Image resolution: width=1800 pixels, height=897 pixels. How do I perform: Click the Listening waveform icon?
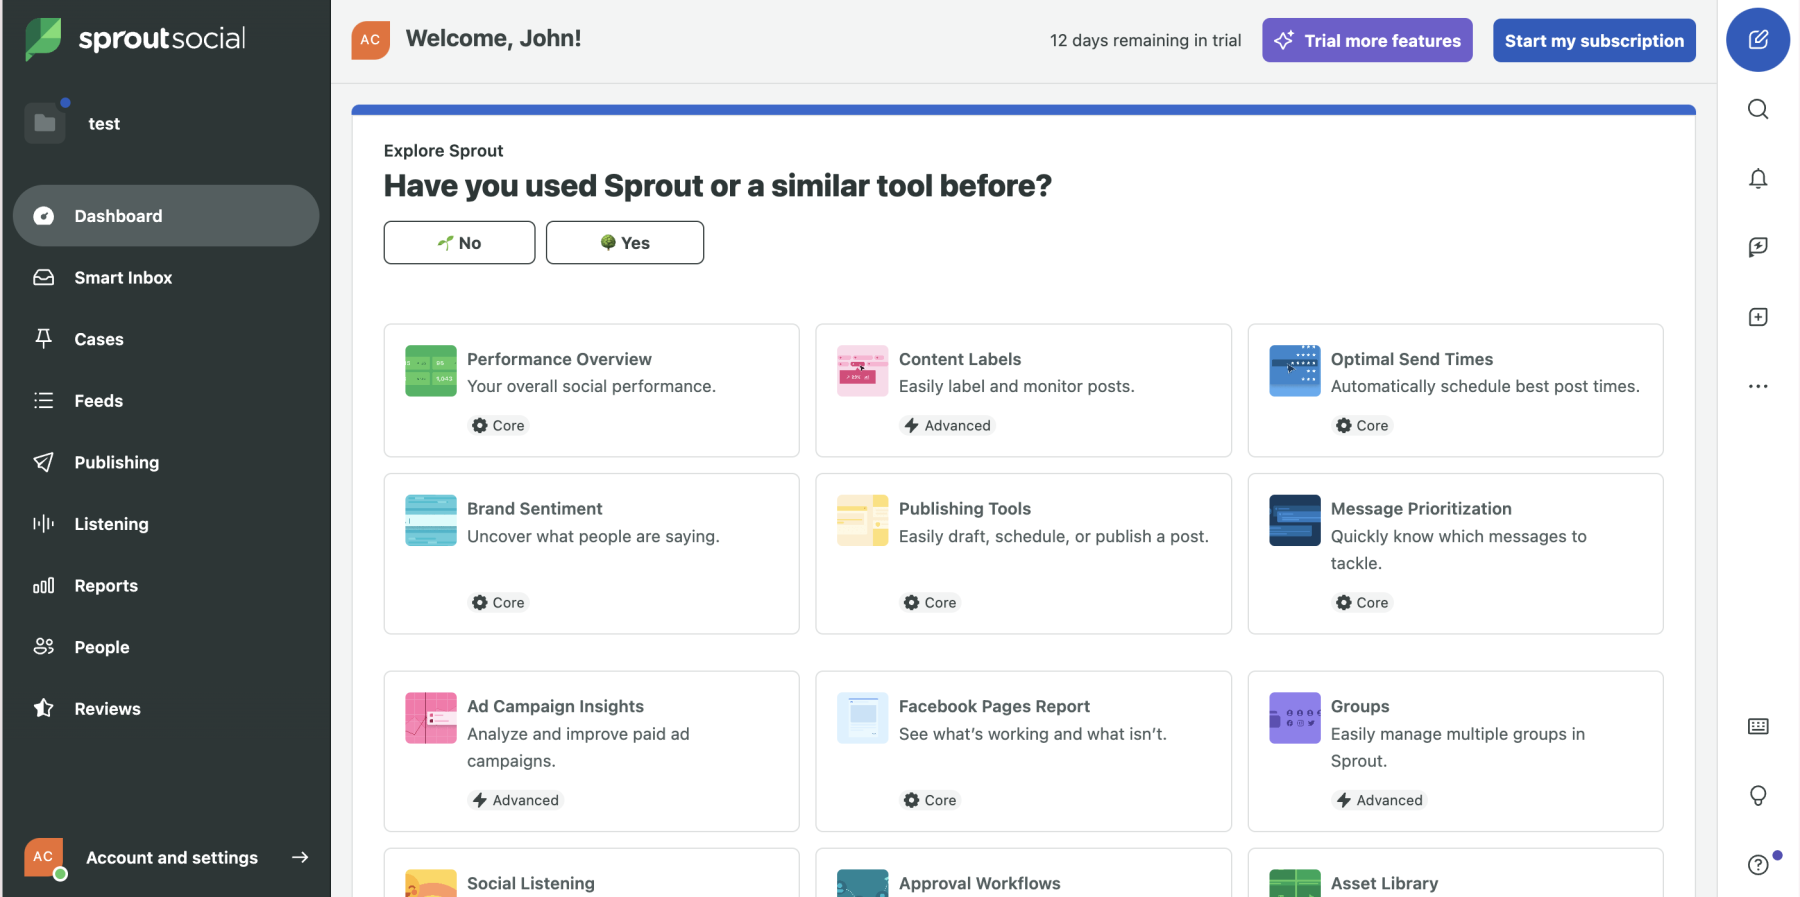click(x=44, y=524)
